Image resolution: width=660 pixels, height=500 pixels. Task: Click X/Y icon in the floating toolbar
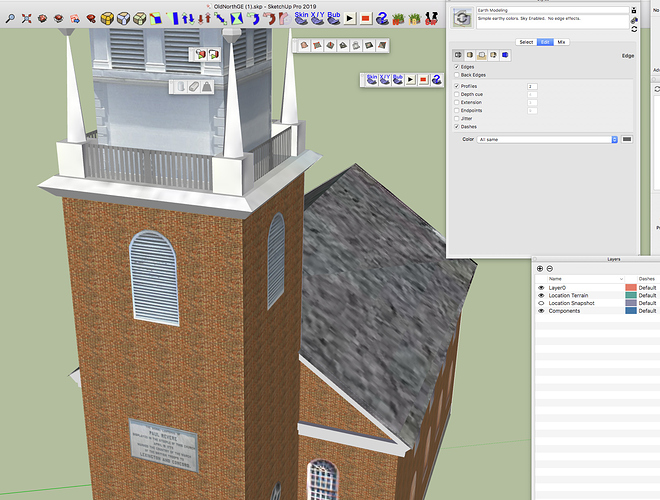coord(385,79)
